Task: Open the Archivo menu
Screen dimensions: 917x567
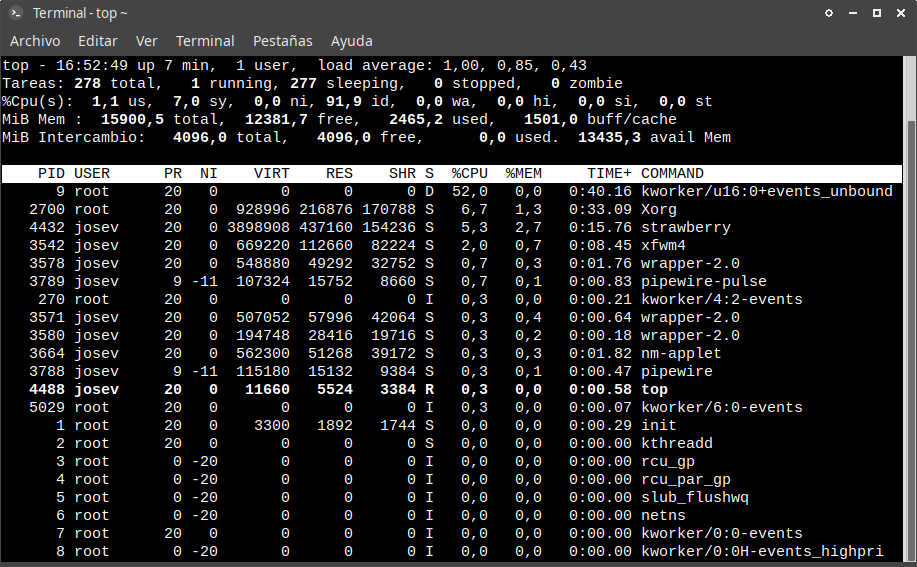Action: tap(35, 41)
